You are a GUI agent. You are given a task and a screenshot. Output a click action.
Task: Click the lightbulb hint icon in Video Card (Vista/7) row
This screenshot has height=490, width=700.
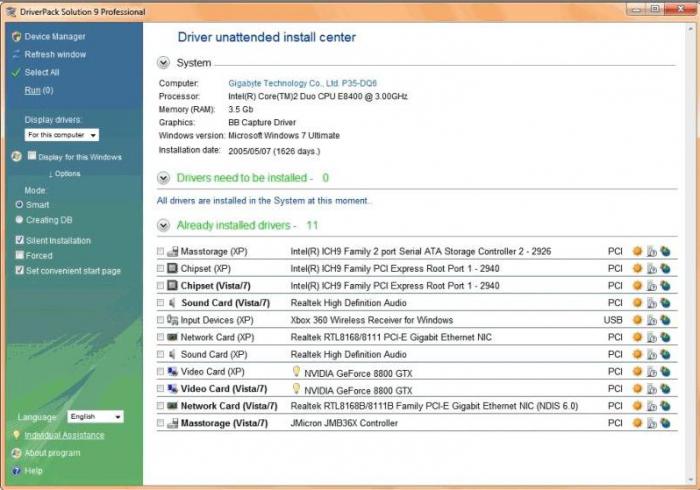point(296,388)
